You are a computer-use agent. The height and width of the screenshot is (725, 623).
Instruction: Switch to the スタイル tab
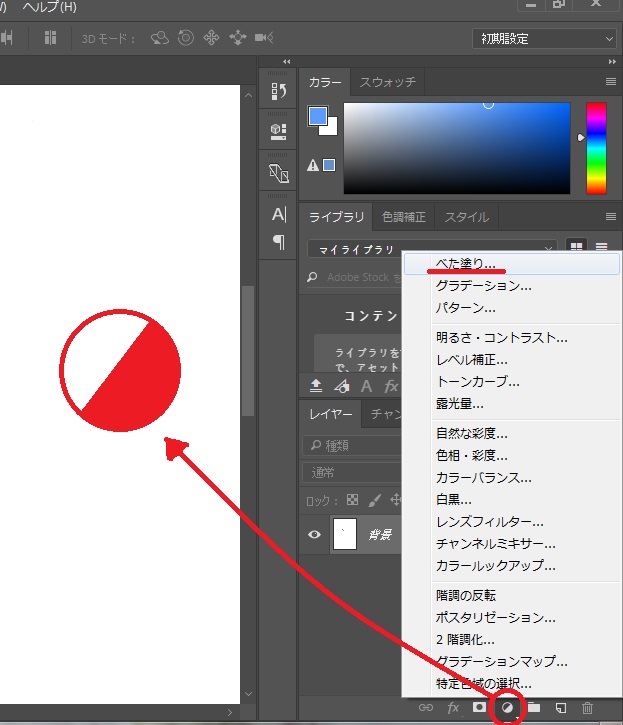click(x=467, y=217)
